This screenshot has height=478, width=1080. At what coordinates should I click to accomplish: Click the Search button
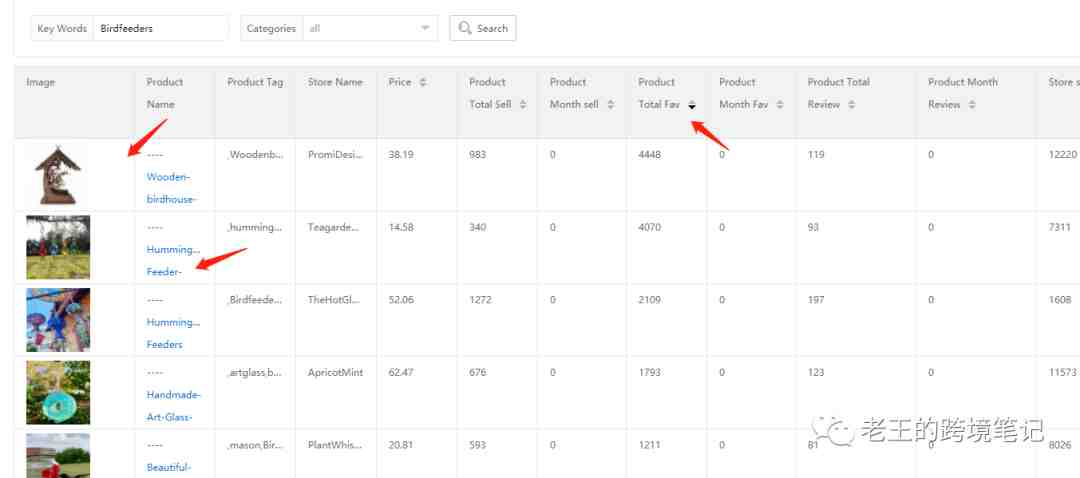click(483, 28)
